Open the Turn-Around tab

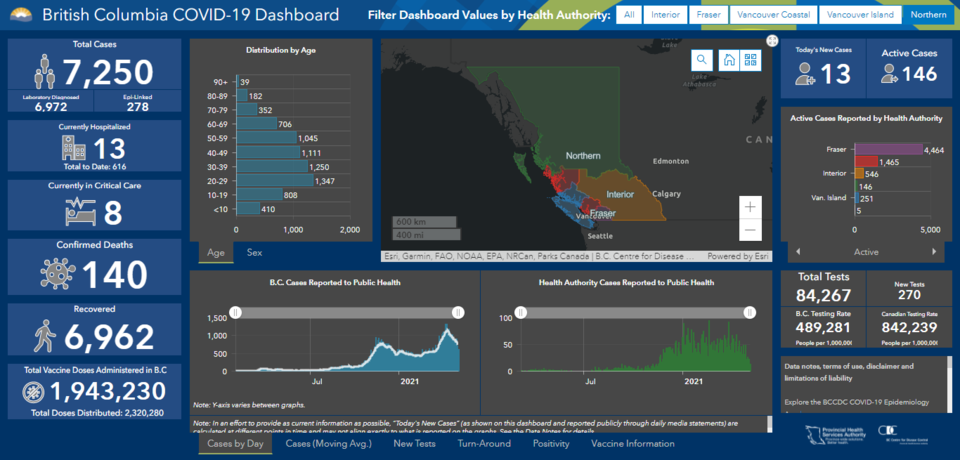click(x=484, y=443)
